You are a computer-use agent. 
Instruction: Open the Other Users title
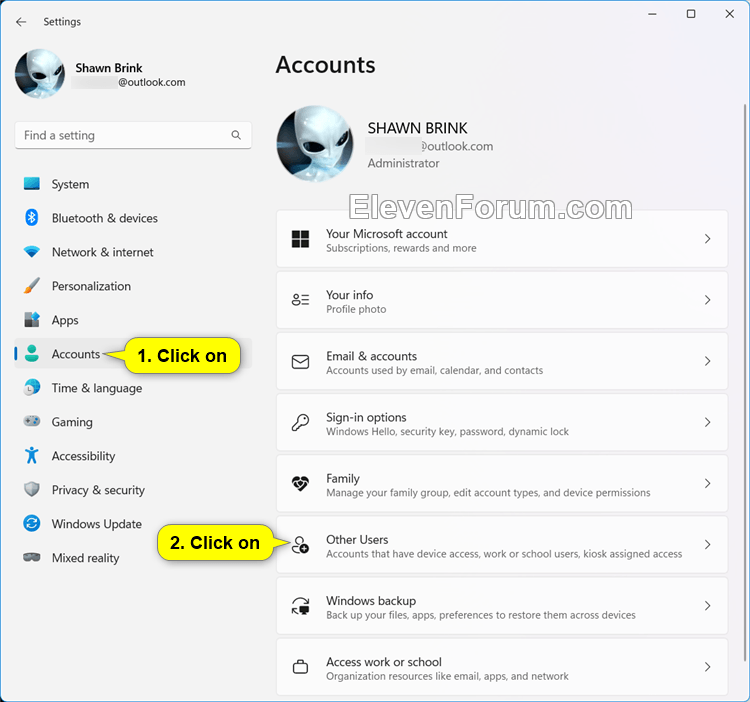pos(357,540)
